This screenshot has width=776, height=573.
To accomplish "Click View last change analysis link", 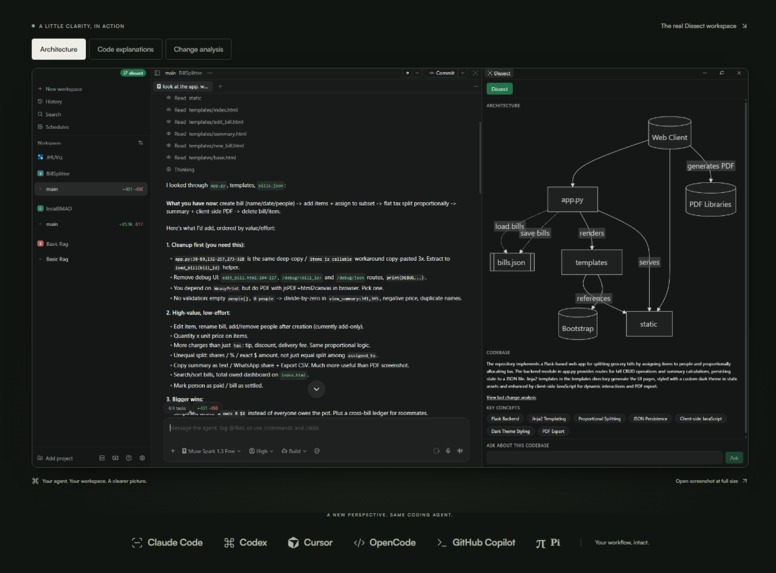I will (x=511, y=397).
